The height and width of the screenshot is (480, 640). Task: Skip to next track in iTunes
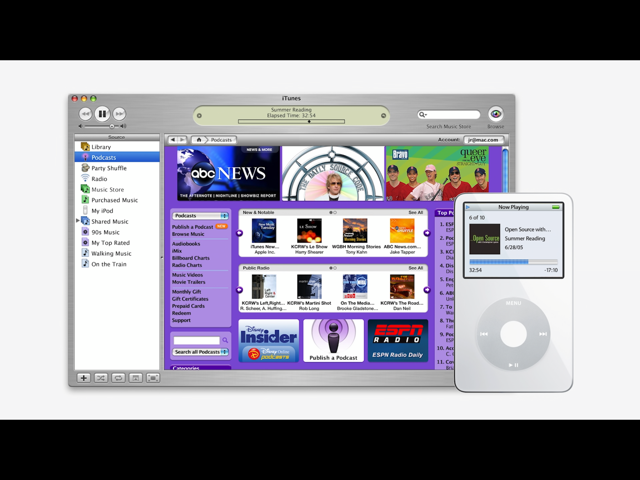(x=119, y=114)
